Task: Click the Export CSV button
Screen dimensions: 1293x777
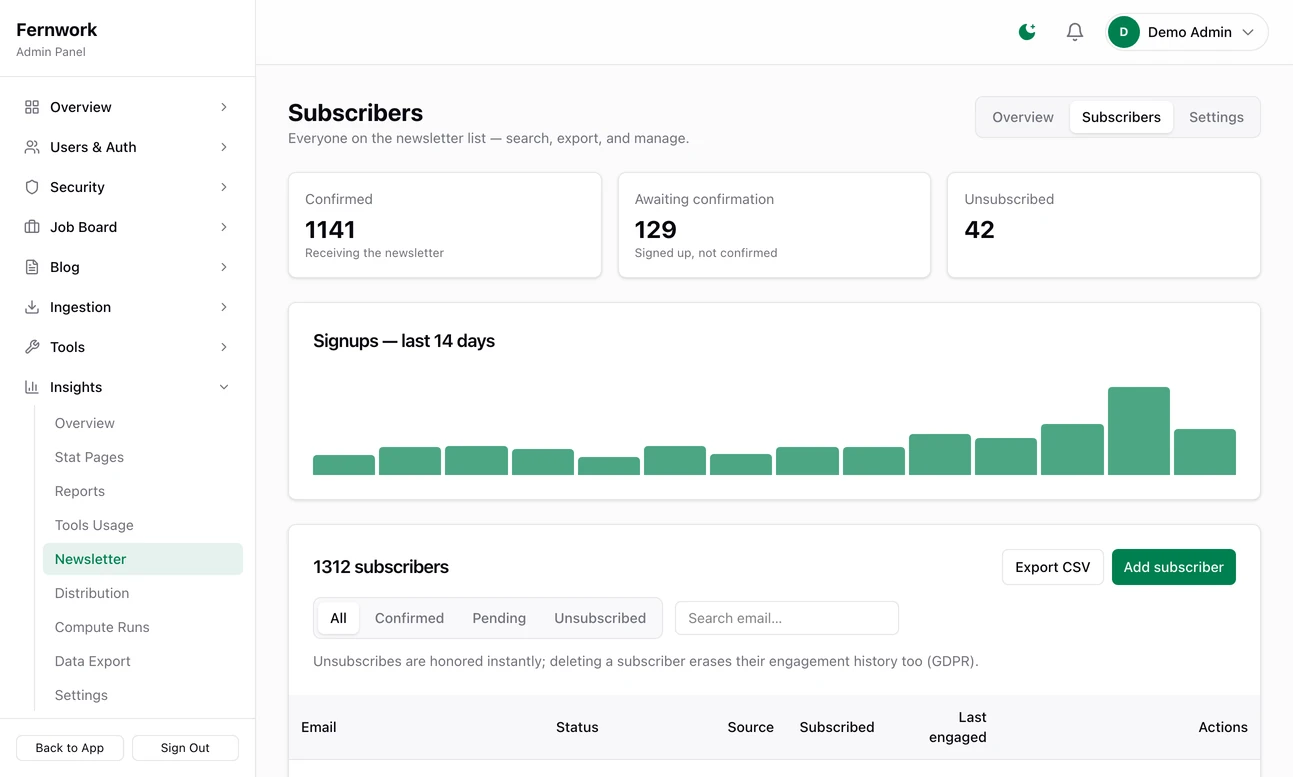Action: [1053, 567]
